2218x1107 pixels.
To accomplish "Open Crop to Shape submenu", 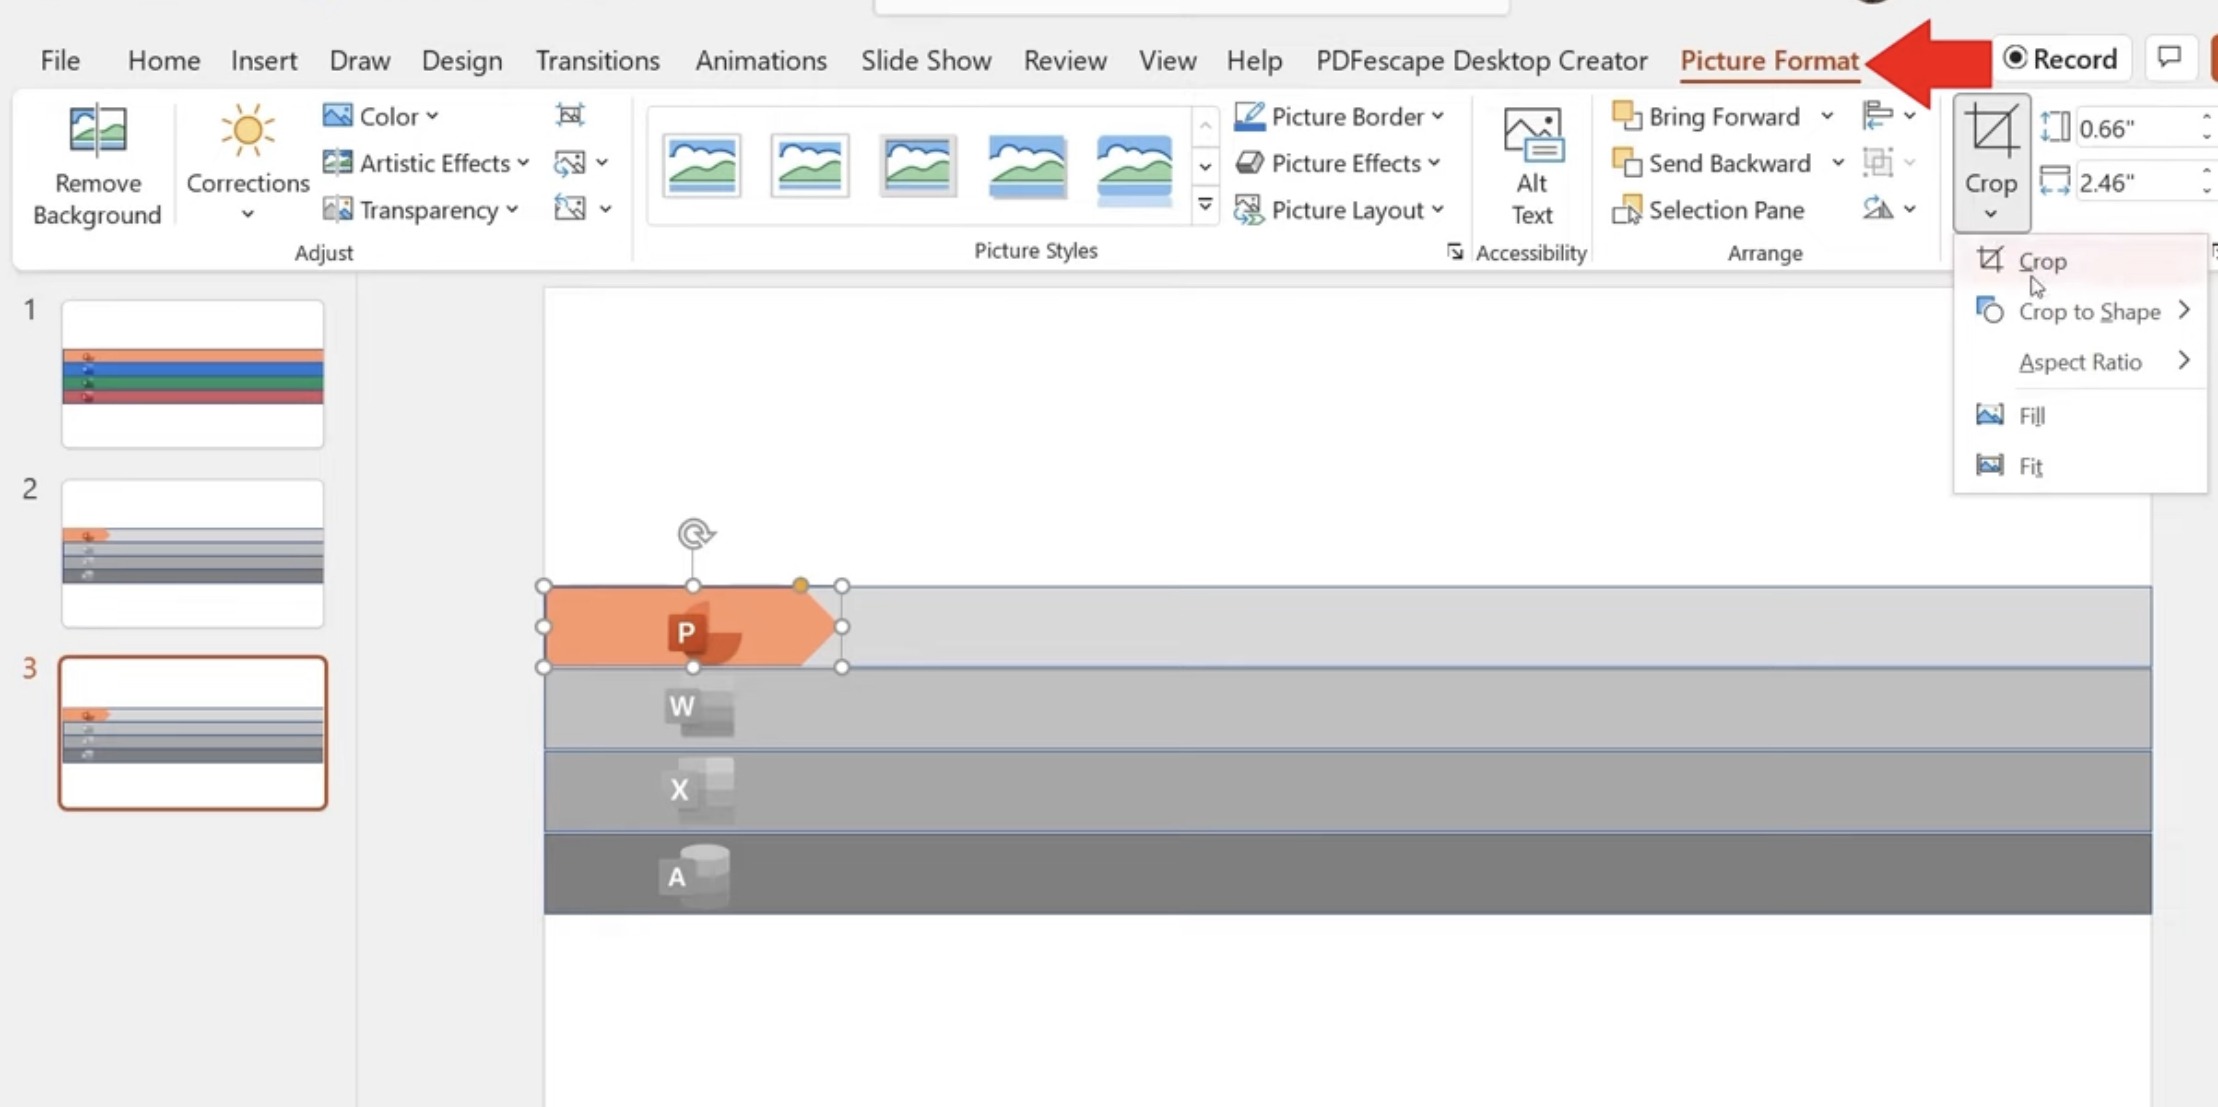I will pyautogui.click(x=2080, y=312).
